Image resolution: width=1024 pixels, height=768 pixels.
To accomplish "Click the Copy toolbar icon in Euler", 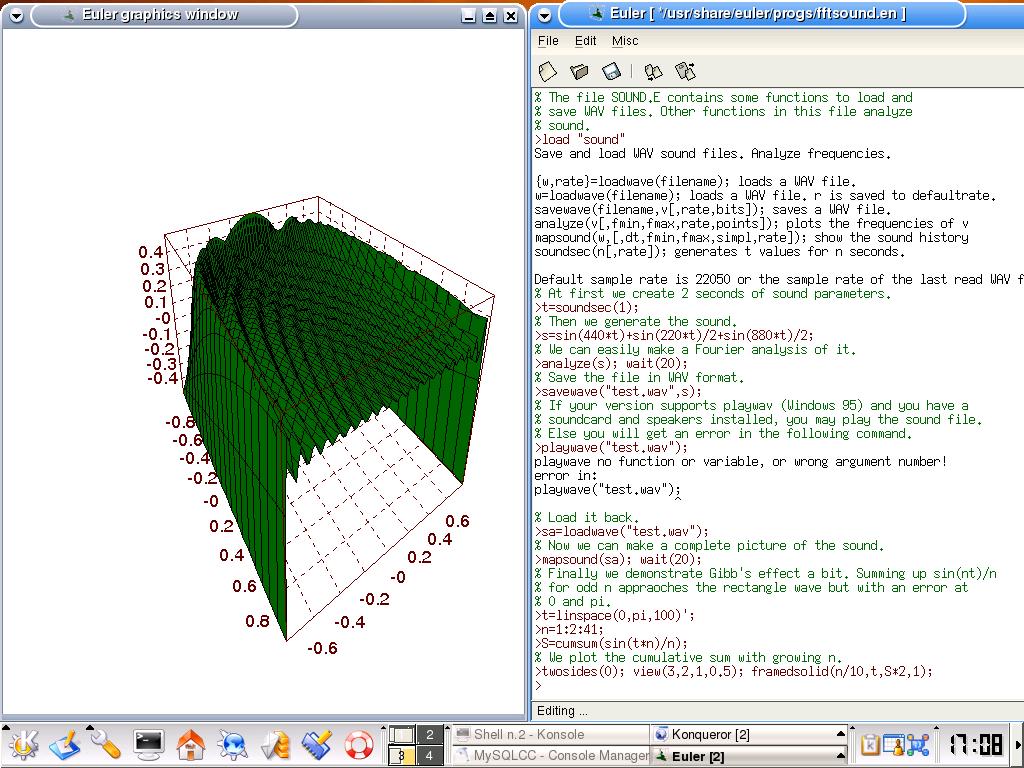I will [653, 71].
